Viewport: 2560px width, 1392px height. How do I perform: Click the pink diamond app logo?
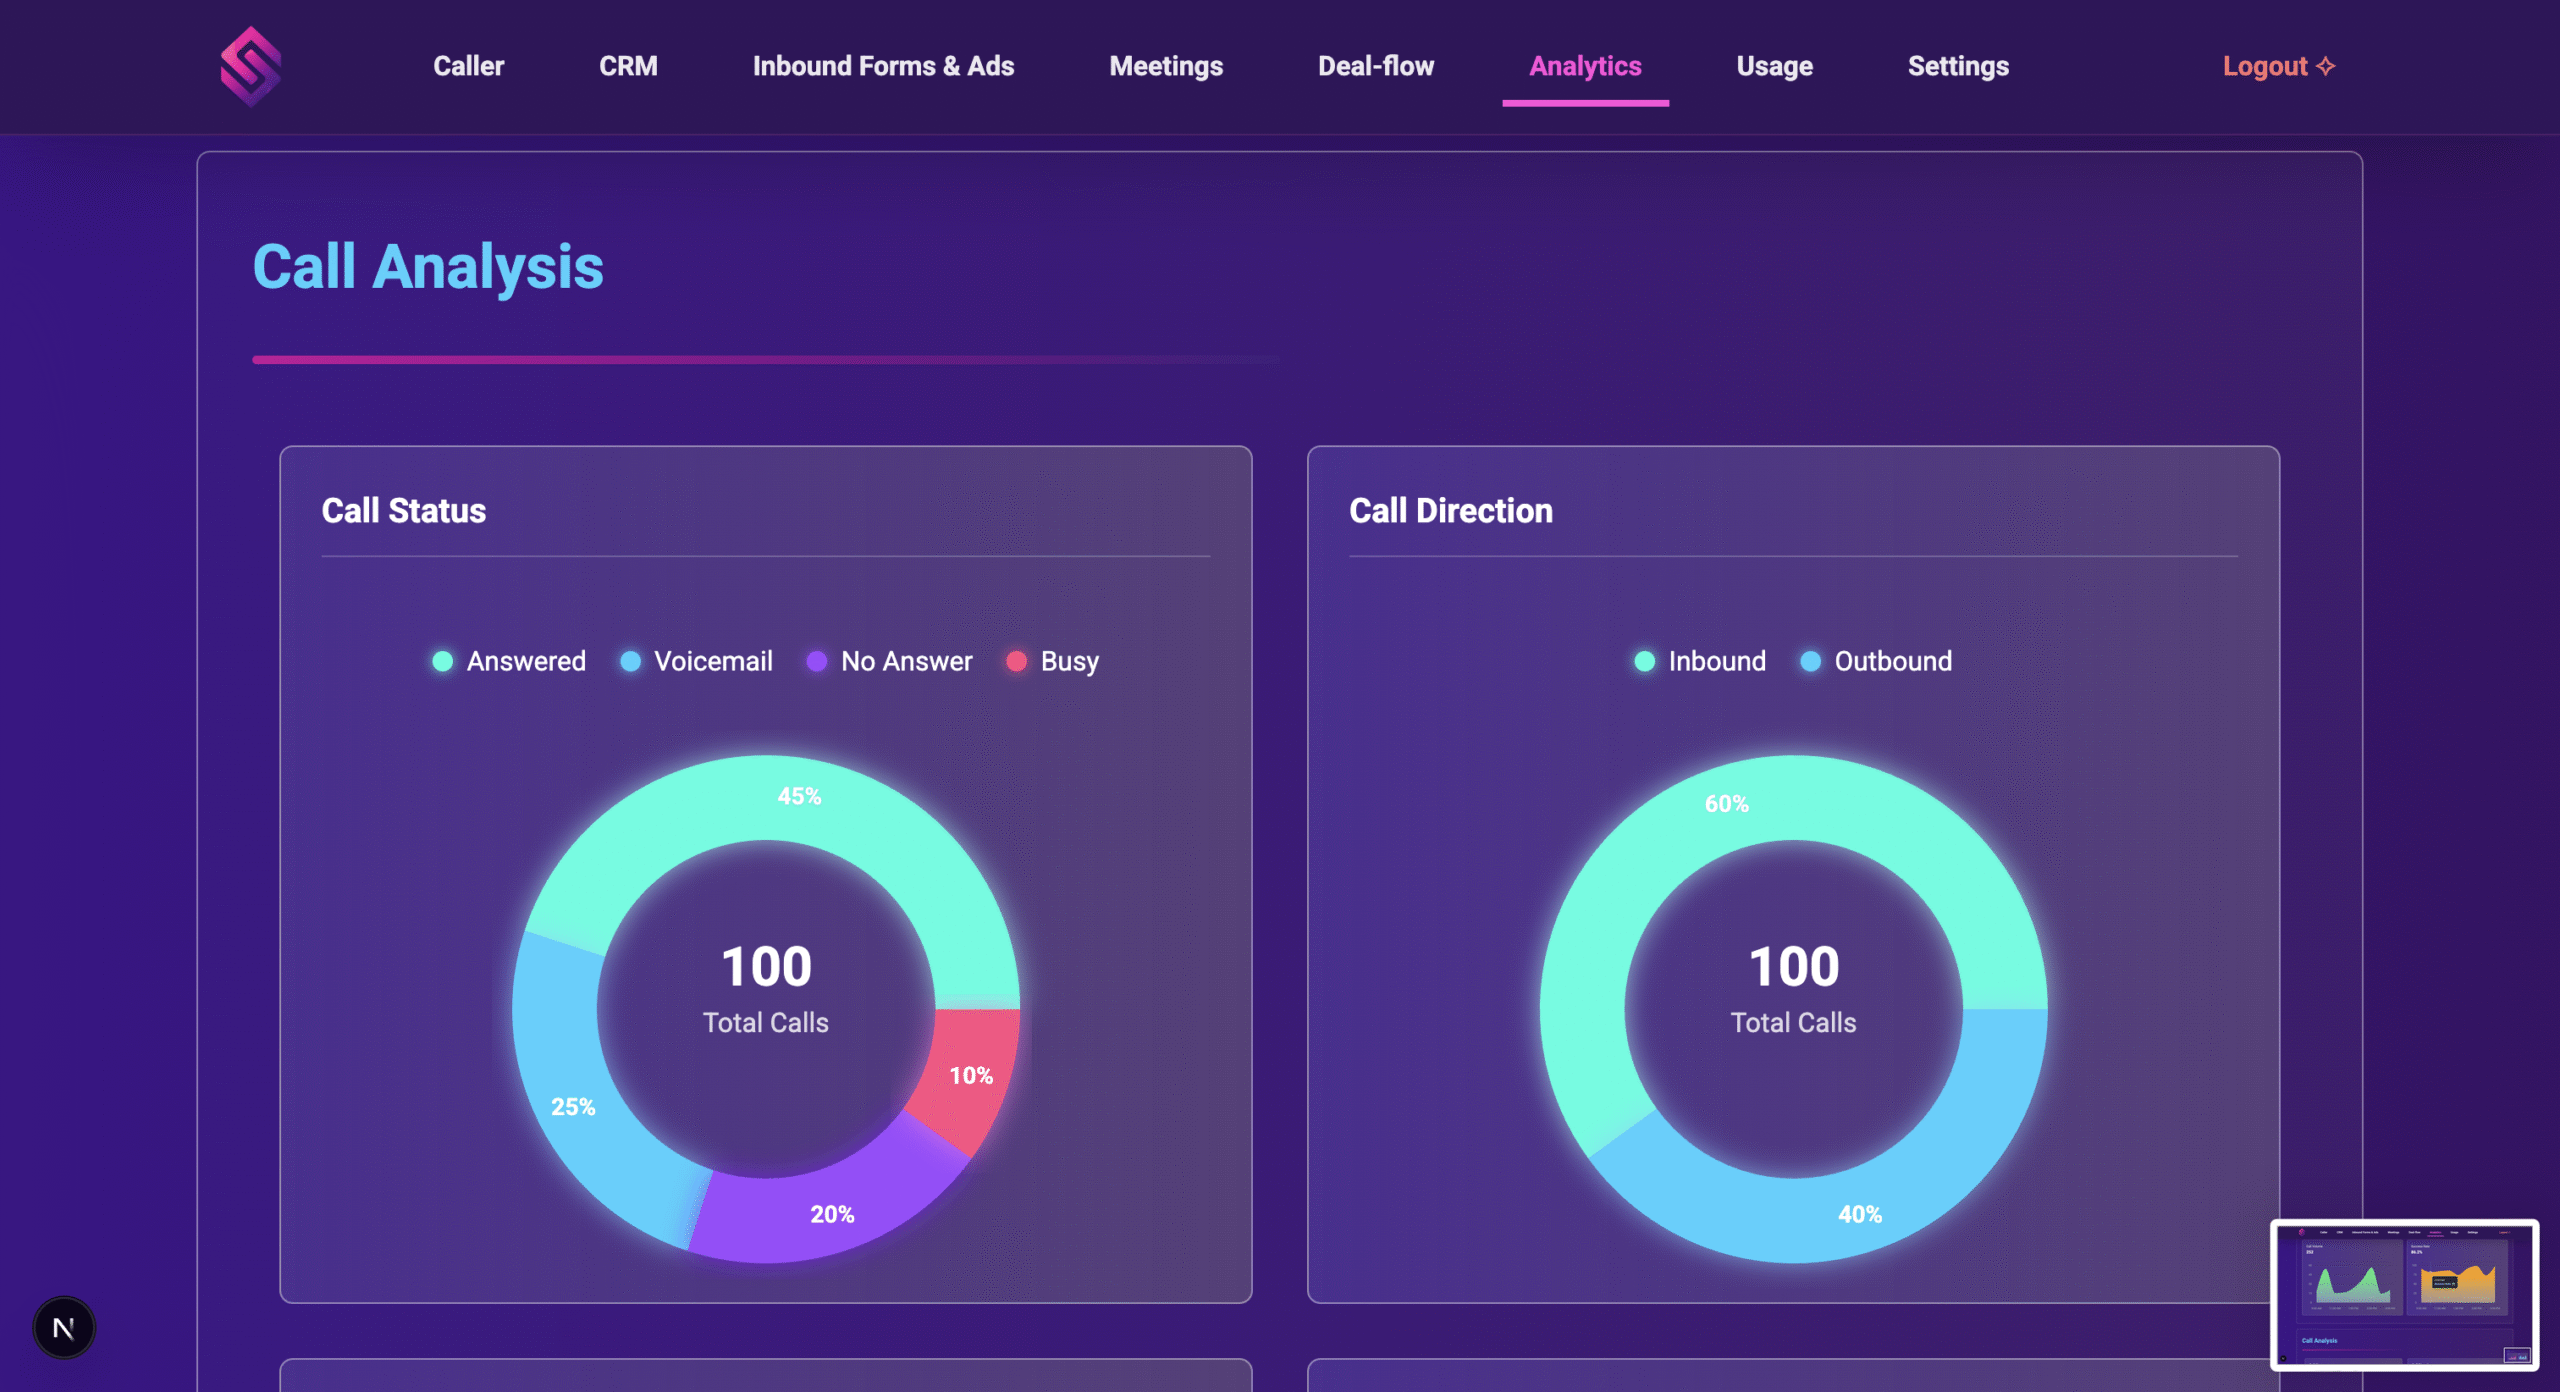tap(250, 66)
